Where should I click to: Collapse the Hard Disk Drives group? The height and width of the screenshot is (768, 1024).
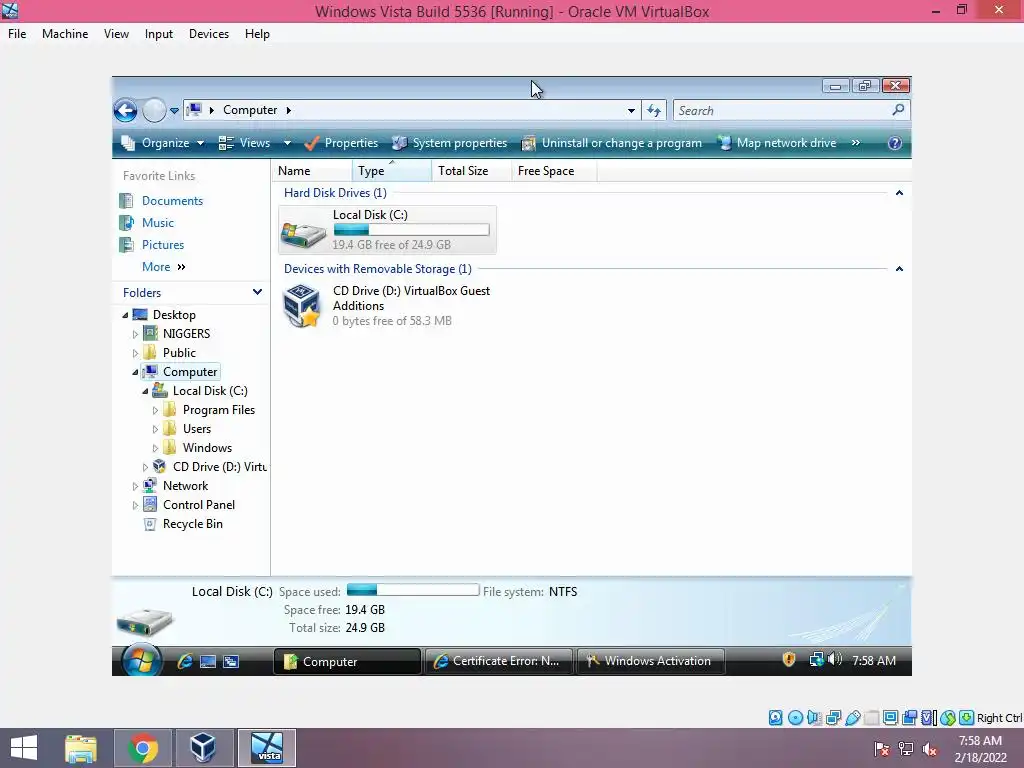point(899,193)
